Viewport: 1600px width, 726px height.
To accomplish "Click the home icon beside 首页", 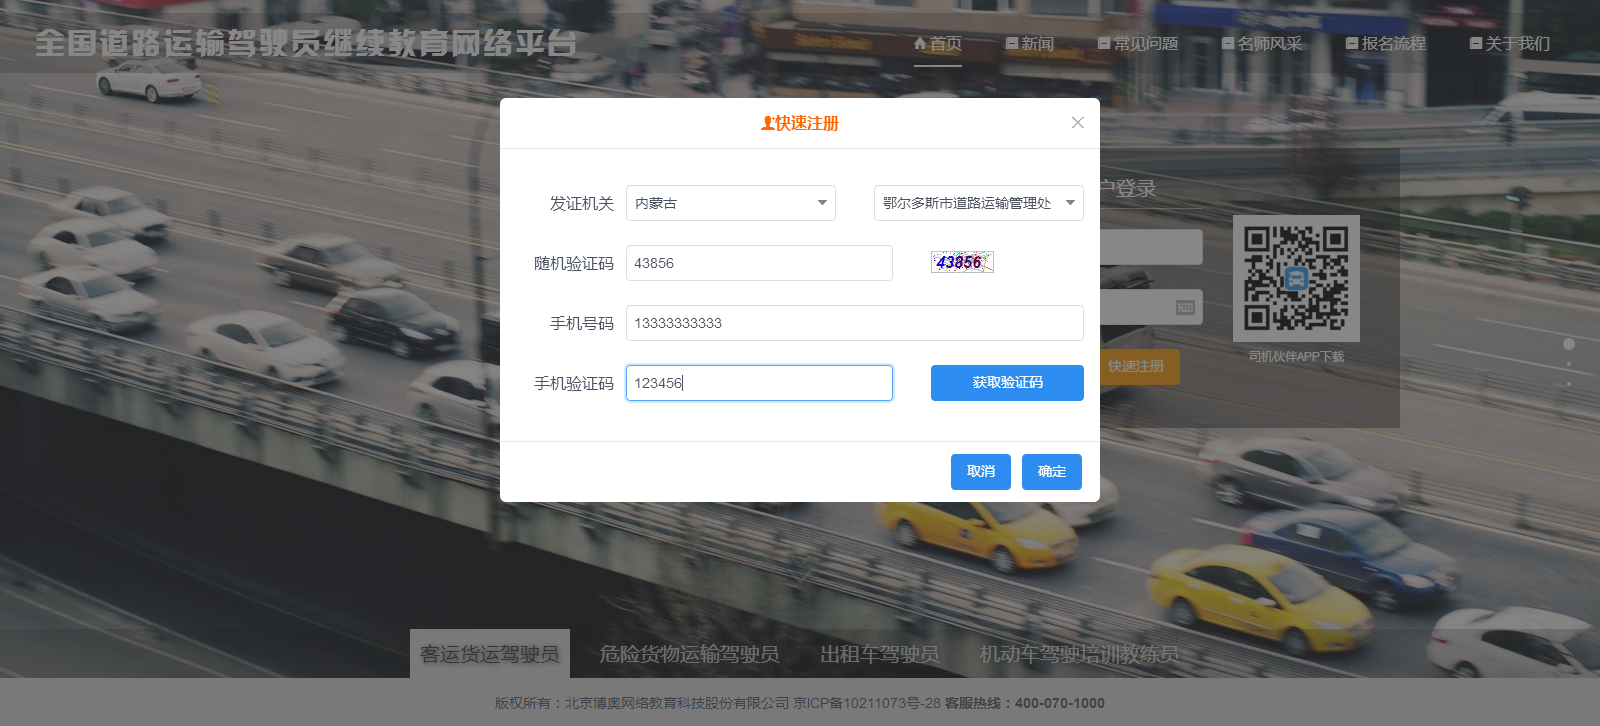I will click(920, 43).
